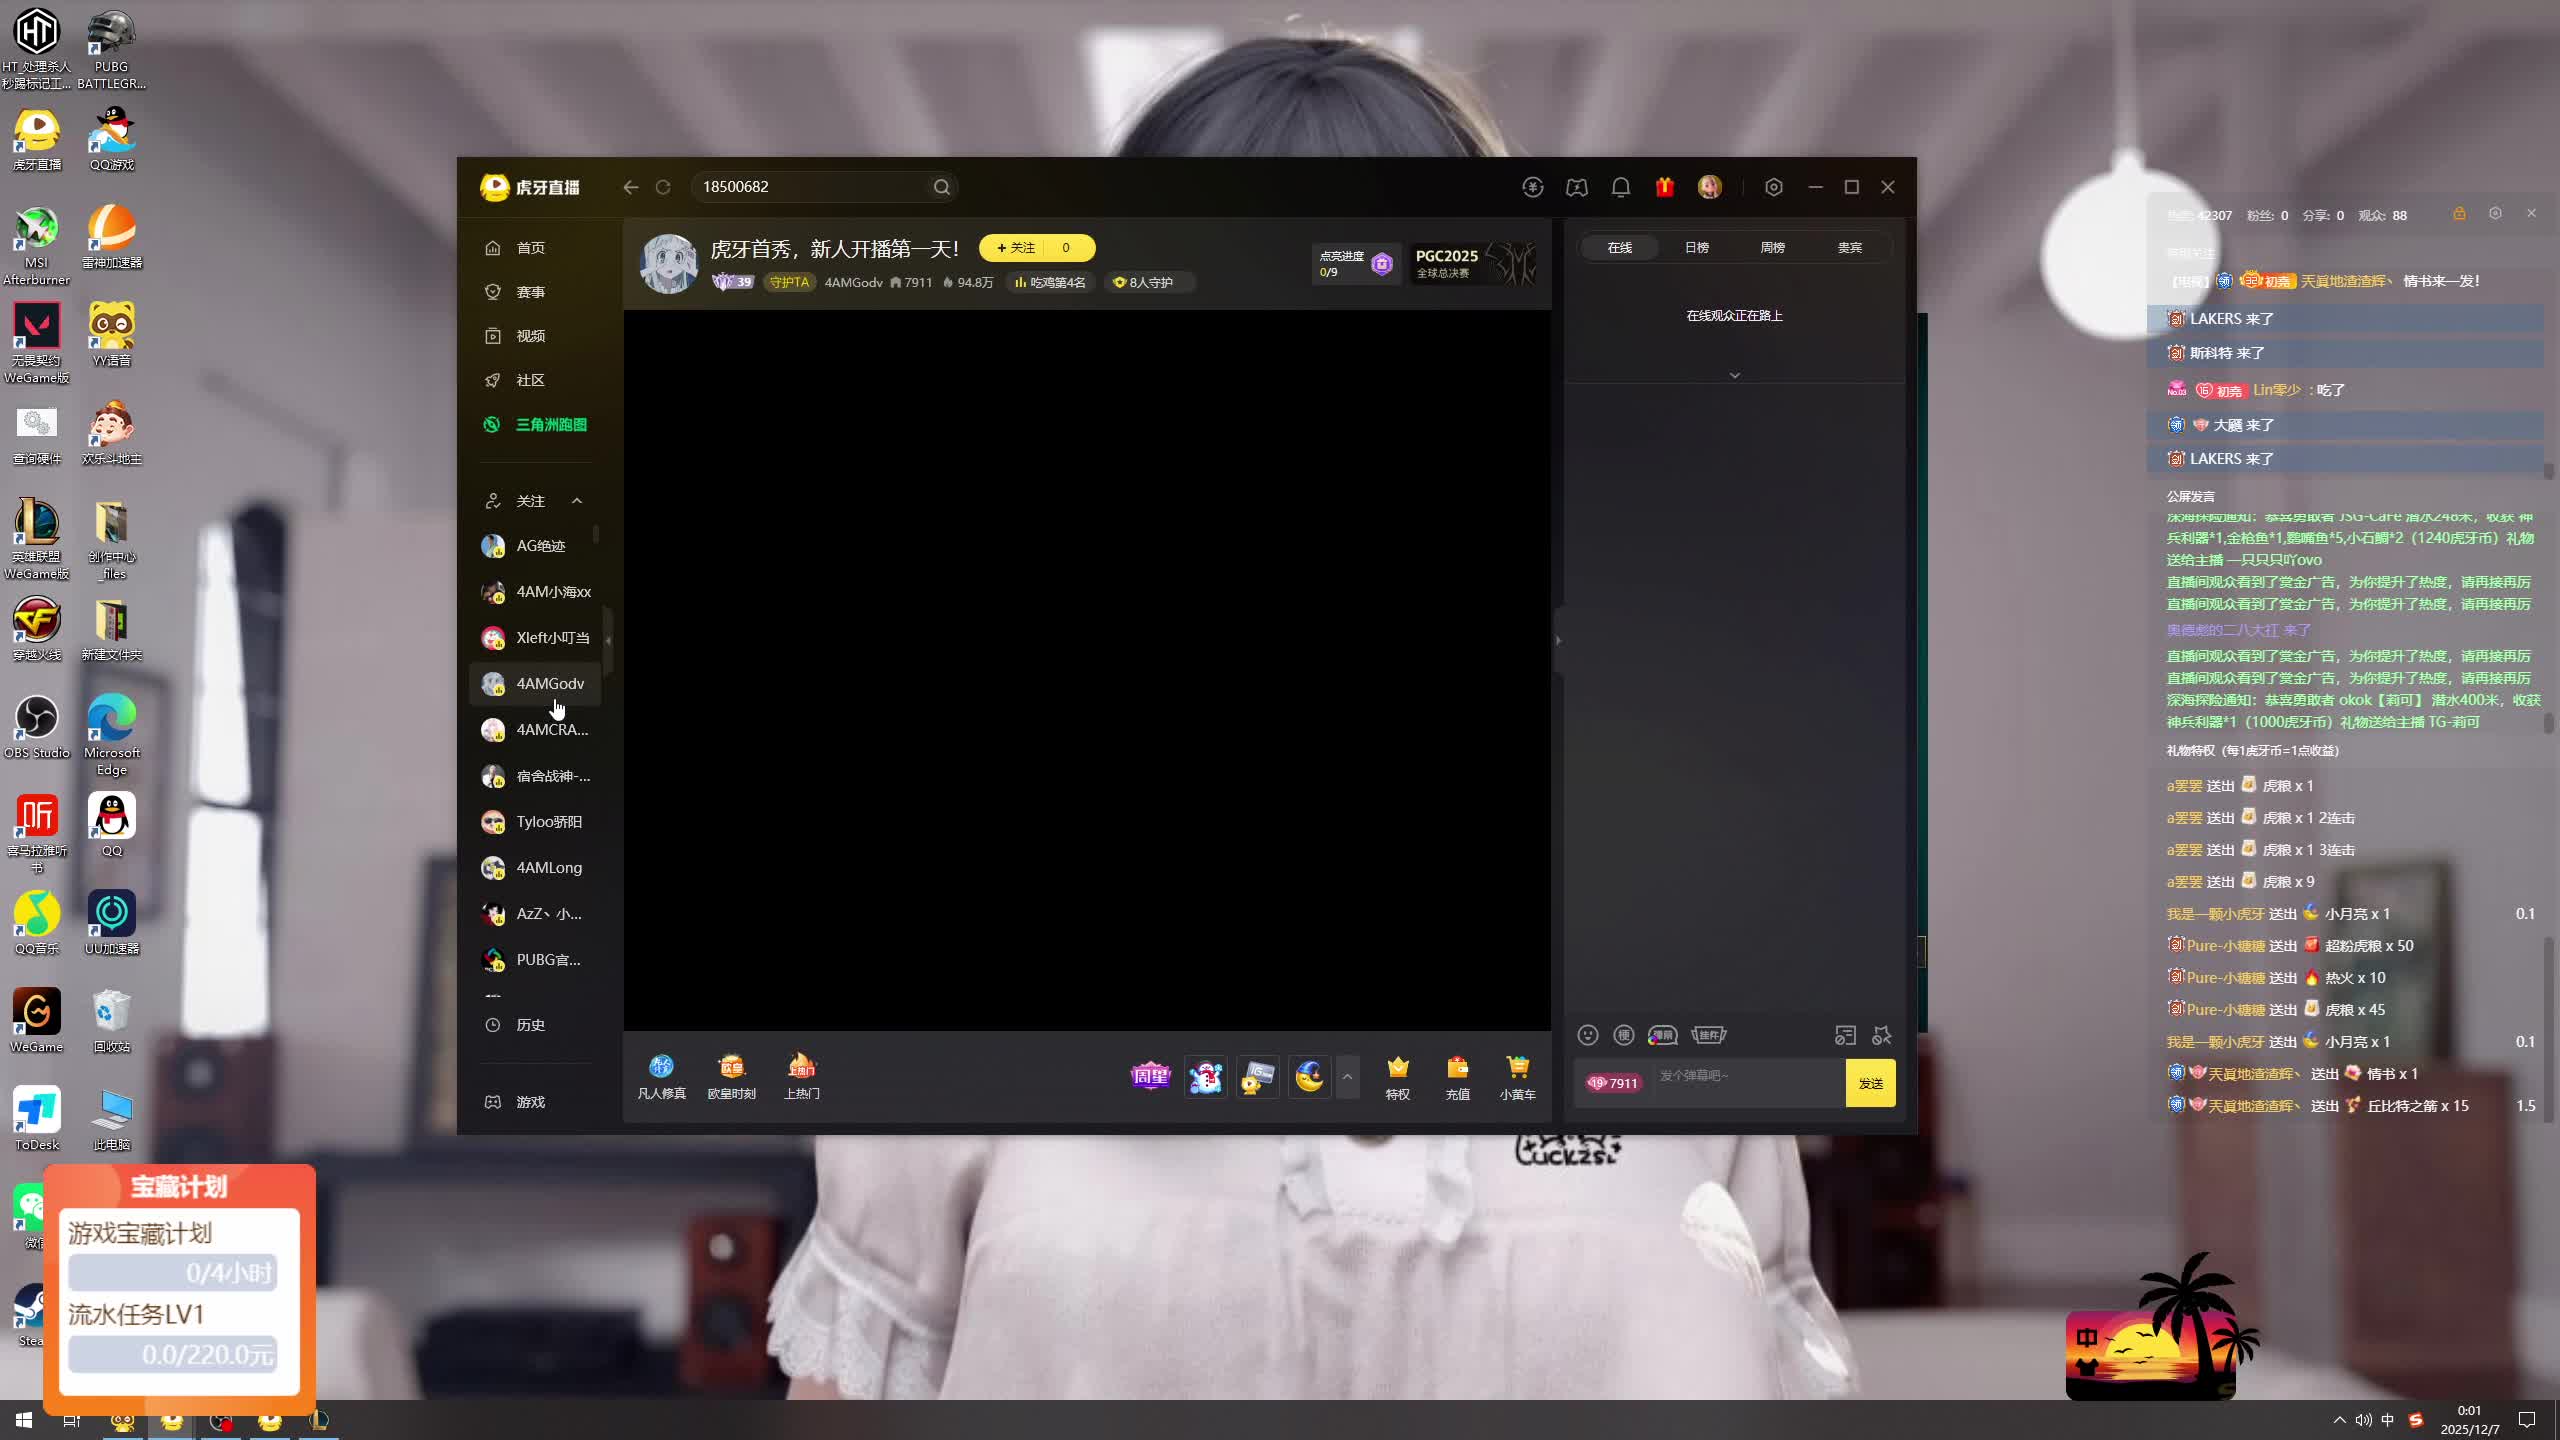Open the 上热门 icon below video

[x=801, y=1077]
